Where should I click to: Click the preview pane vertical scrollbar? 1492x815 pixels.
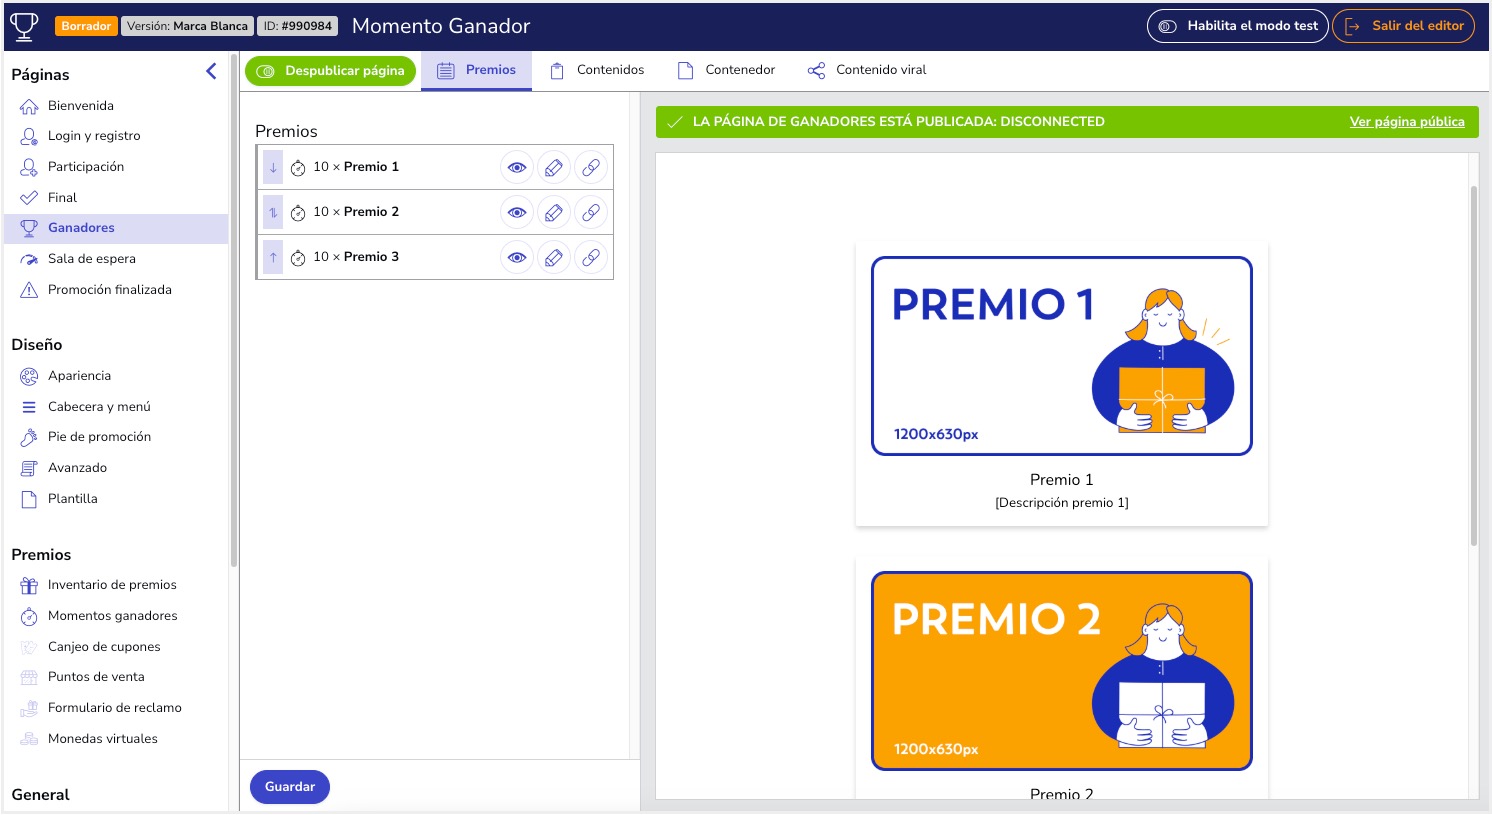1474,366
